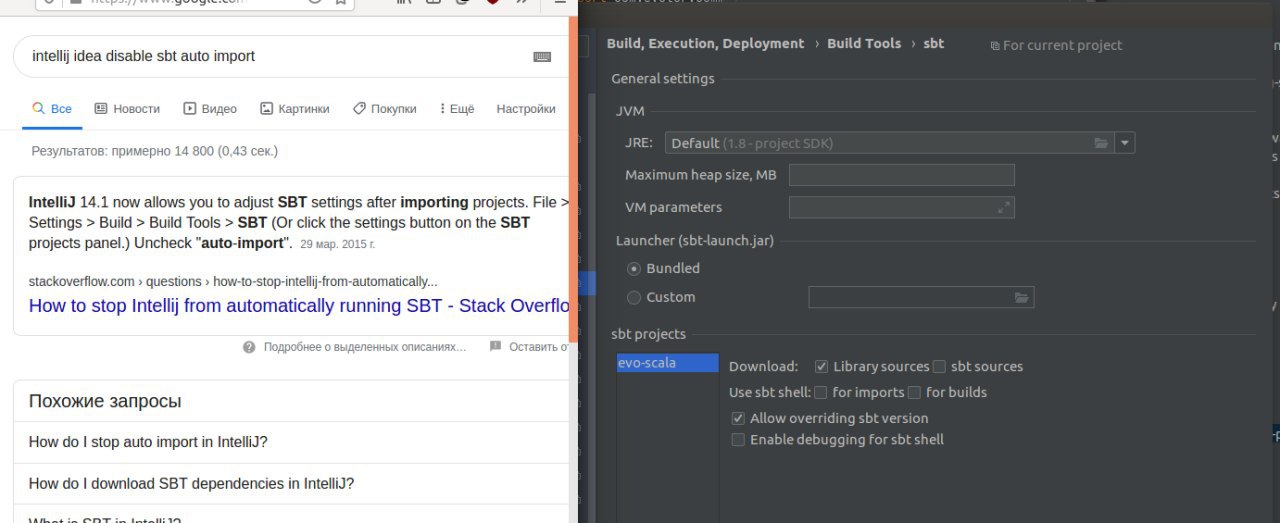Switch to the Все results tab

click(52, 109)
